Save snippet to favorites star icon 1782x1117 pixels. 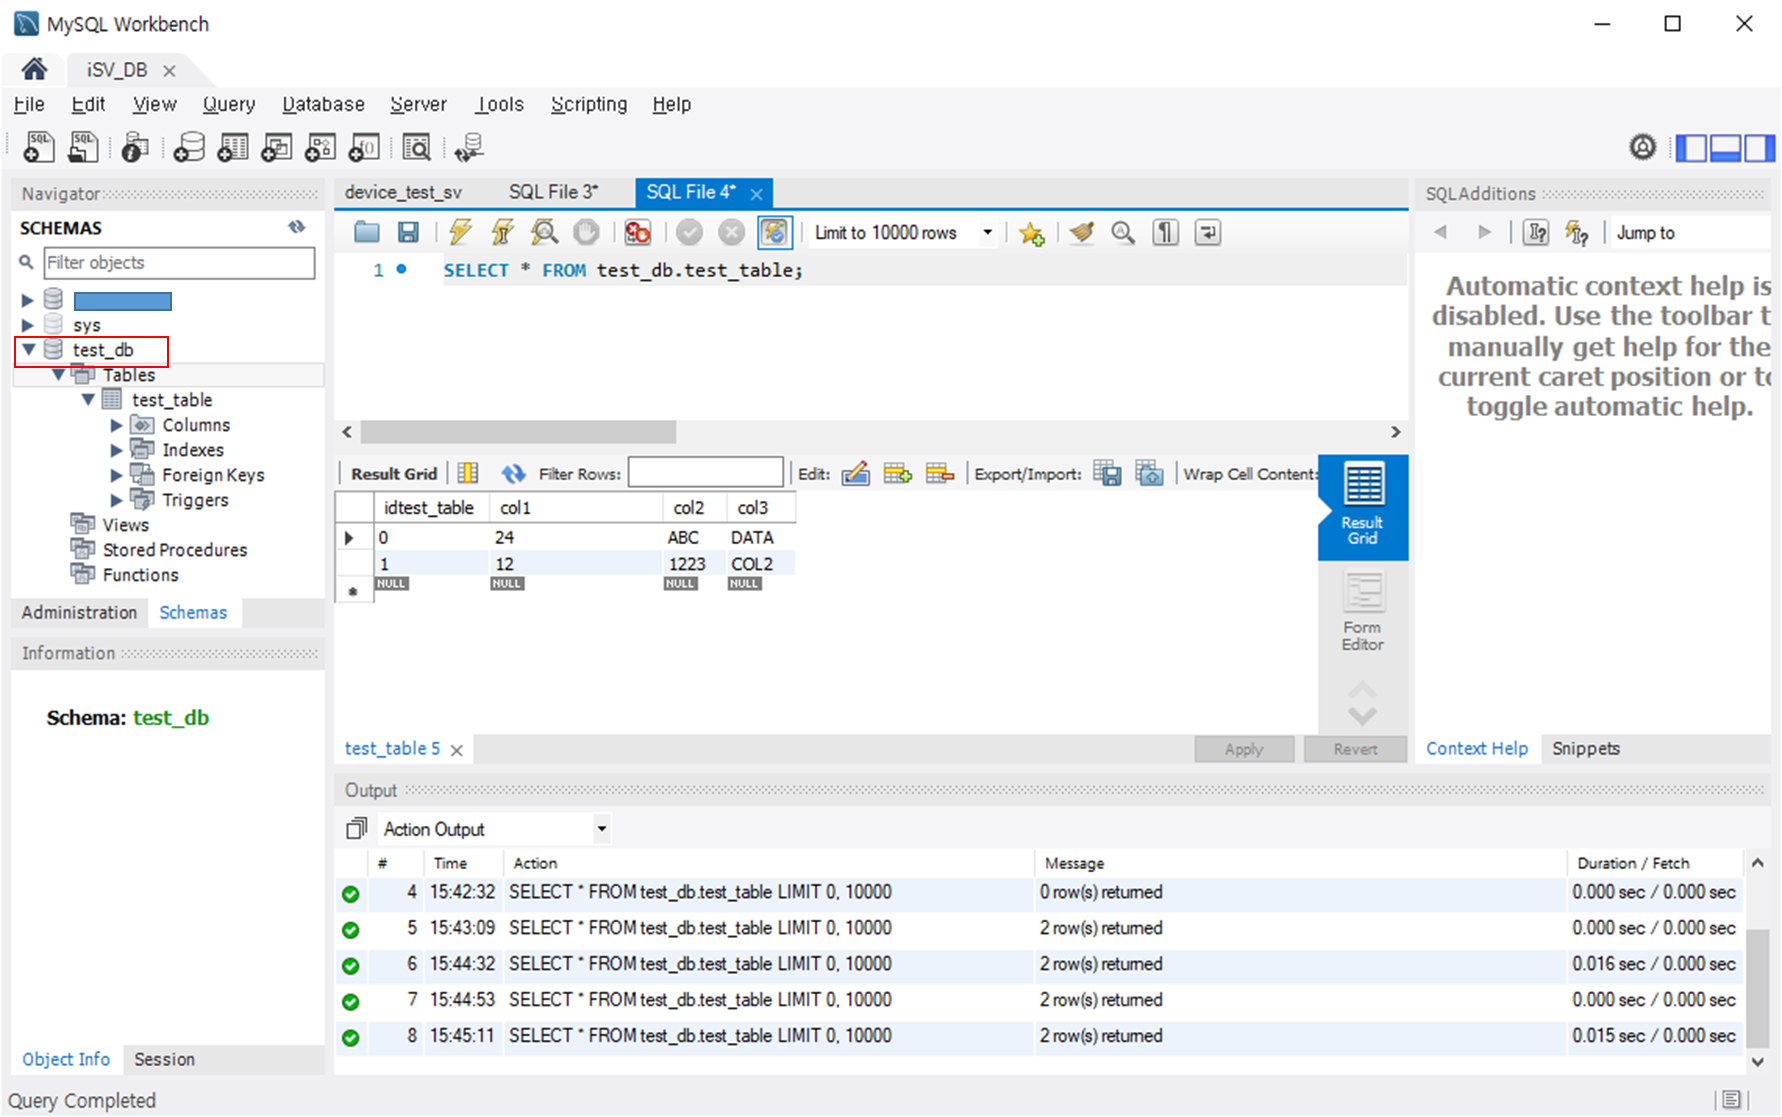click(1032, 233)
